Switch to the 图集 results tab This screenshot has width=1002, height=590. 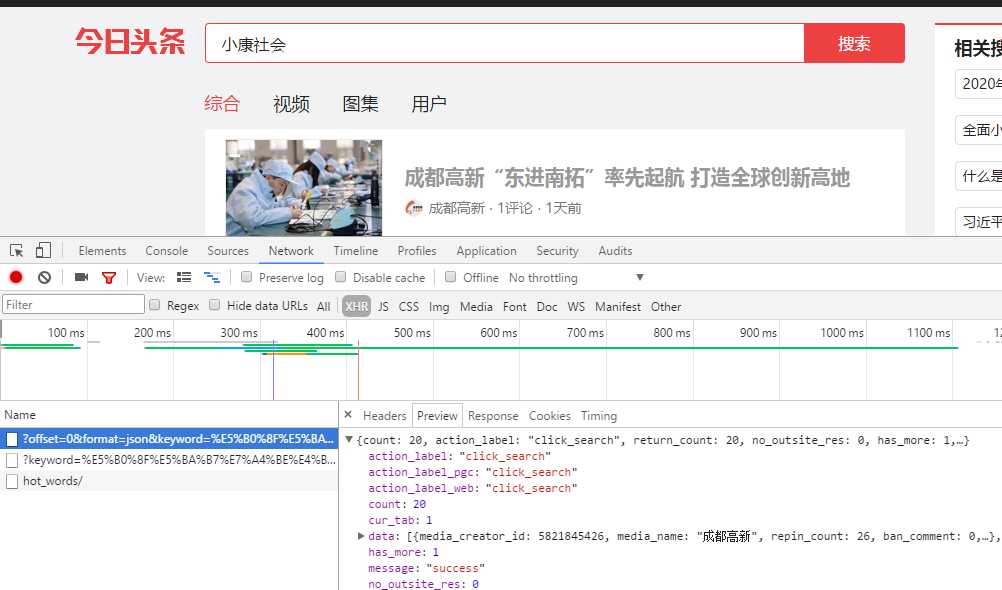tap(360, 103)
